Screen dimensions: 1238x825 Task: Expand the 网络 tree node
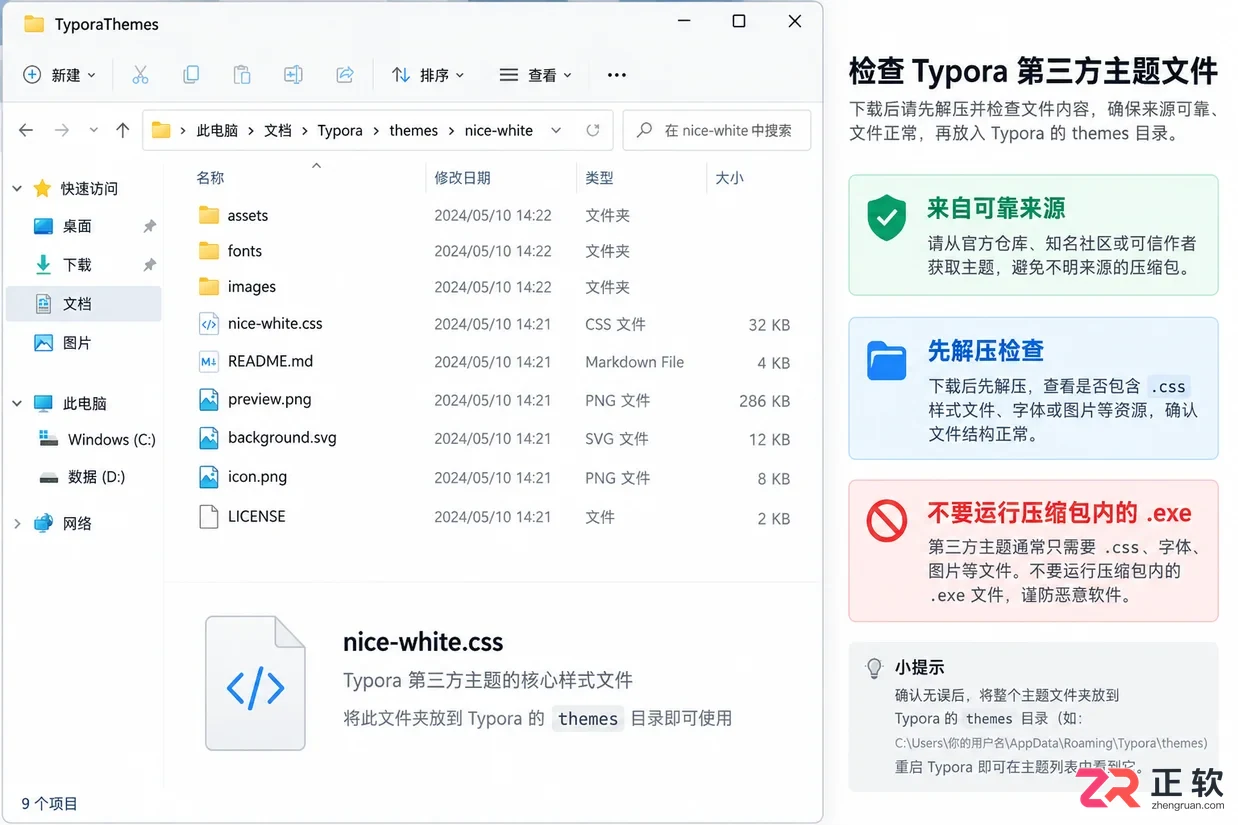pyautogui.click(x=17, y=523)
